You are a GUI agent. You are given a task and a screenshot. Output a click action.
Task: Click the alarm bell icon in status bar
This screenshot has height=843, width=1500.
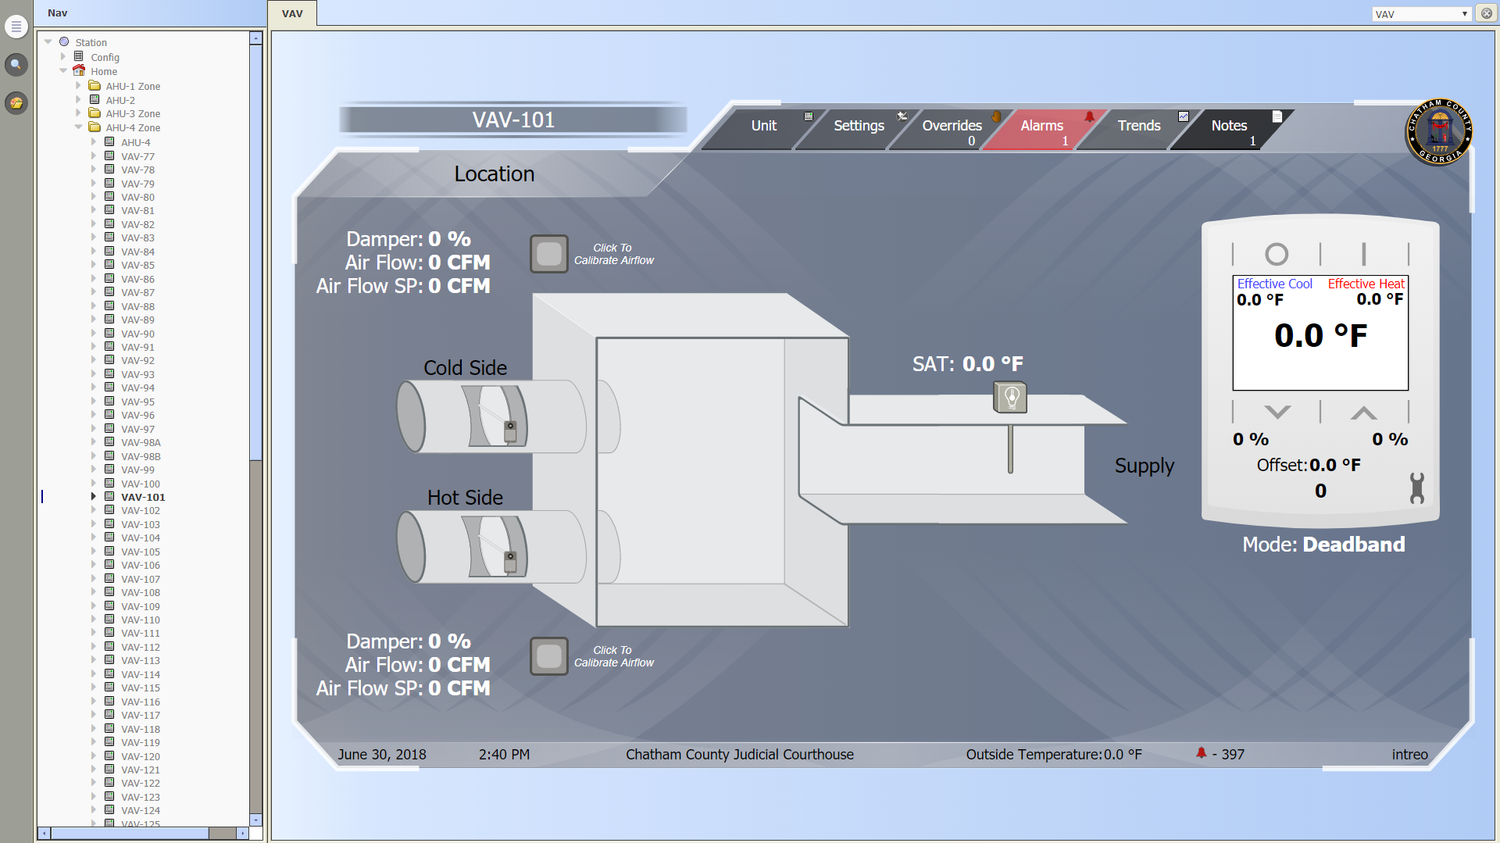tap(1201, 753)
